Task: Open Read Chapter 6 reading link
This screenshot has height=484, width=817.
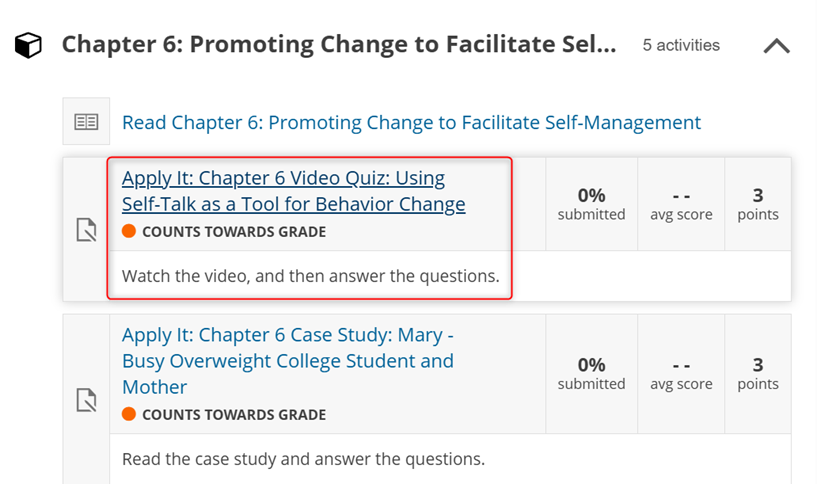Action: click(x=411, y=122)
